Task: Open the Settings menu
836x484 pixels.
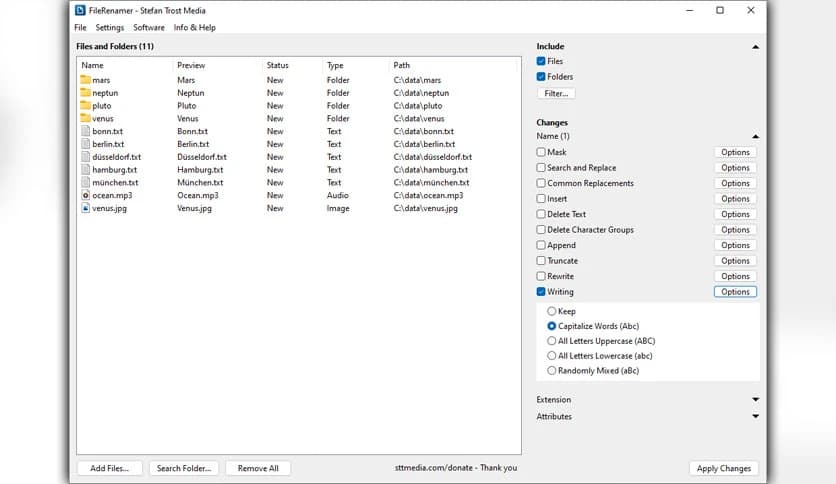Action: pos(110,27)
